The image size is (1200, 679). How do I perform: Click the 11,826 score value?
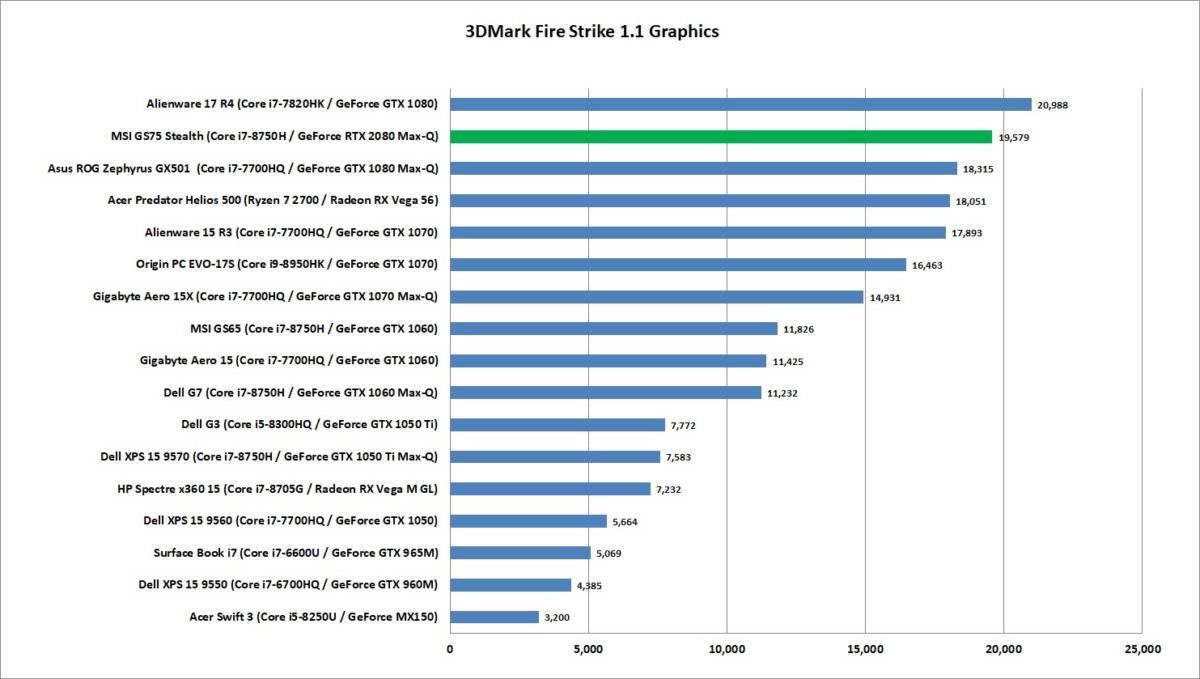(800, 329)
